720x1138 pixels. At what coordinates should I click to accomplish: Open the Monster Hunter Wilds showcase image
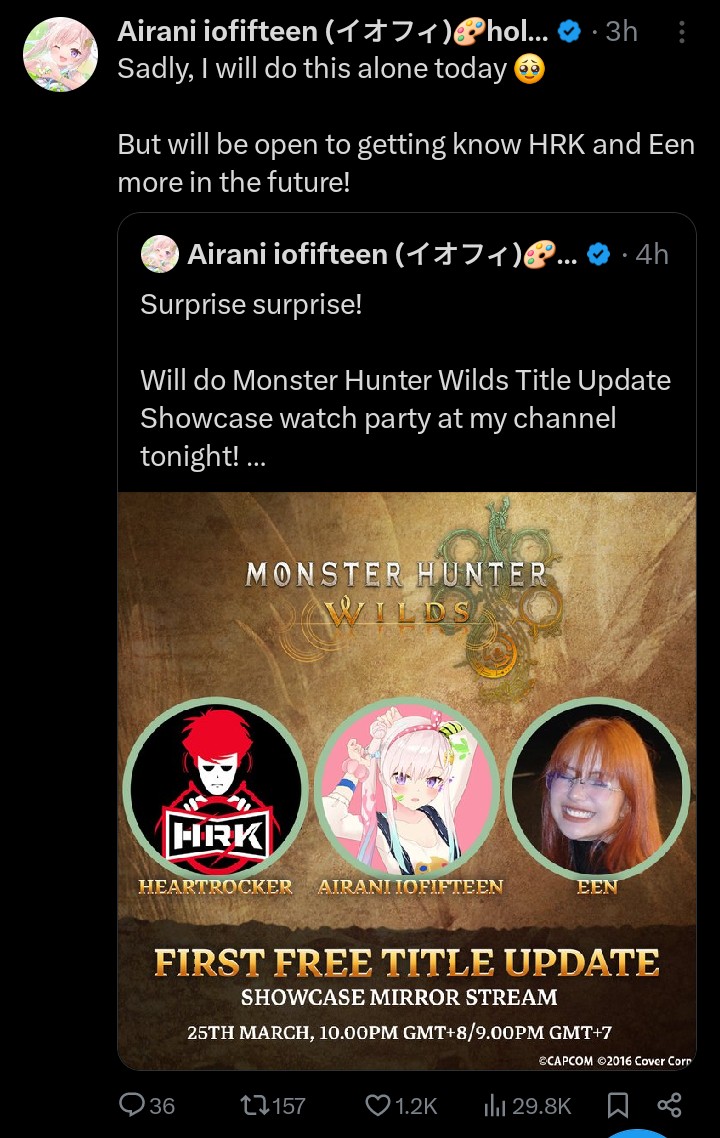pyautogui.click(x=406, y=781)
